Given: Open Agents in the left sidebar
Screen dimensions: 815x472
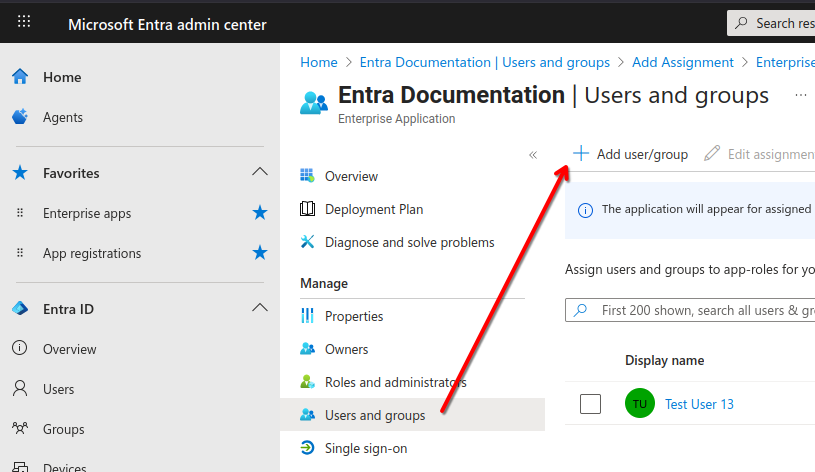Looking at the screenshot, I should pyautogui.click(x=63, y=117).
